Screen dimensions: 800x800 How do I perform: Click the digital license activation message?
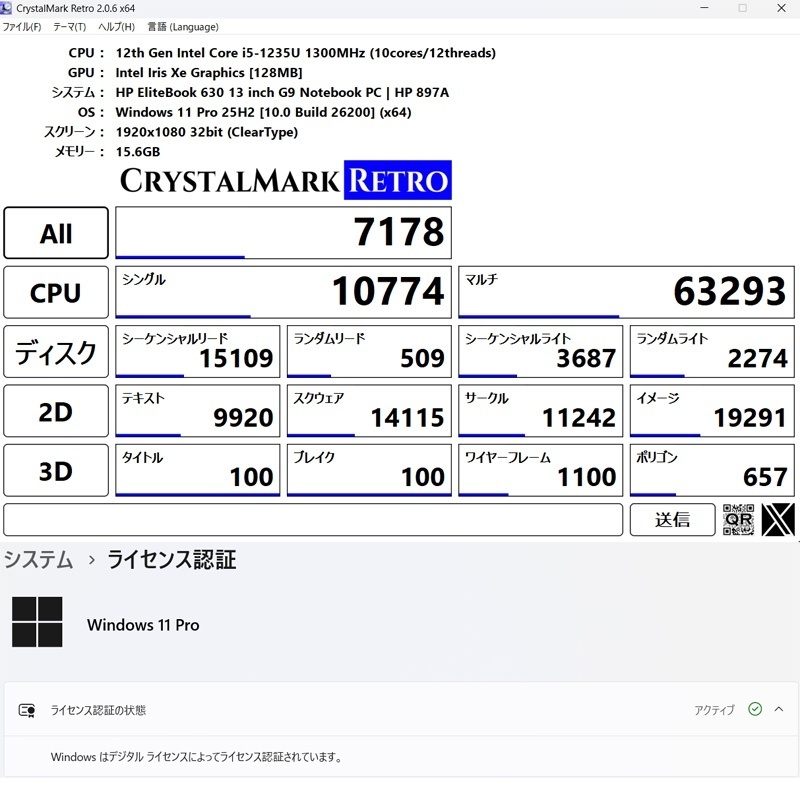(x=196, y=757)
